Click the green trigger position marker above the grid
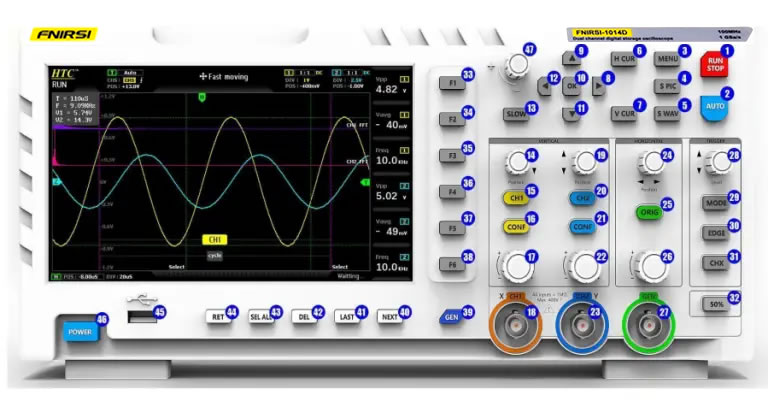Image resolution: width=768 pixels, height=401 pixels. tap(202, 97)
